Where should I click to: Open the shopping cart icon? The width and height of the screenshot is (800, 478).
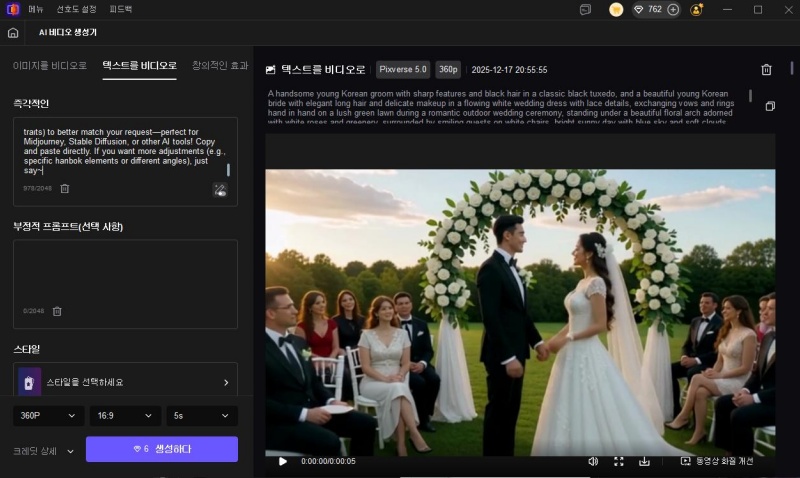[616, 9]
